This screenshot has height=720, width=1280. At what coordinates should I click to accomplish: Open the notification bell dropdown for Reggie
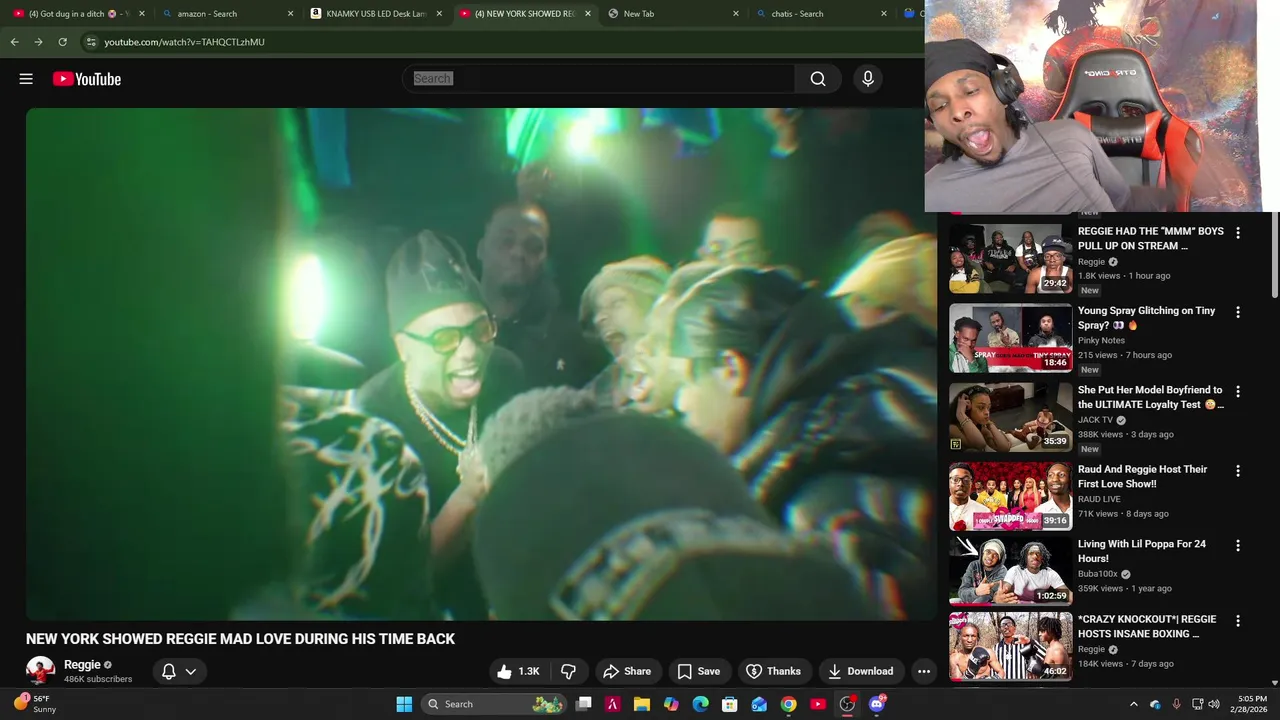(x=179, y=671)
